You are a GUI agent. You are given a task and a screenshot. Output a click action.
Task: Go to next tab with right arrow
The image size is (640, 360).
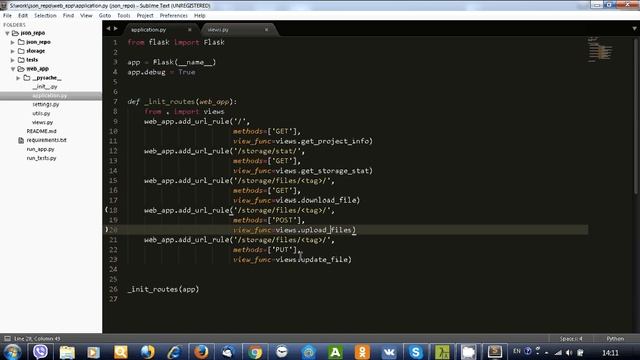point(116,29)
